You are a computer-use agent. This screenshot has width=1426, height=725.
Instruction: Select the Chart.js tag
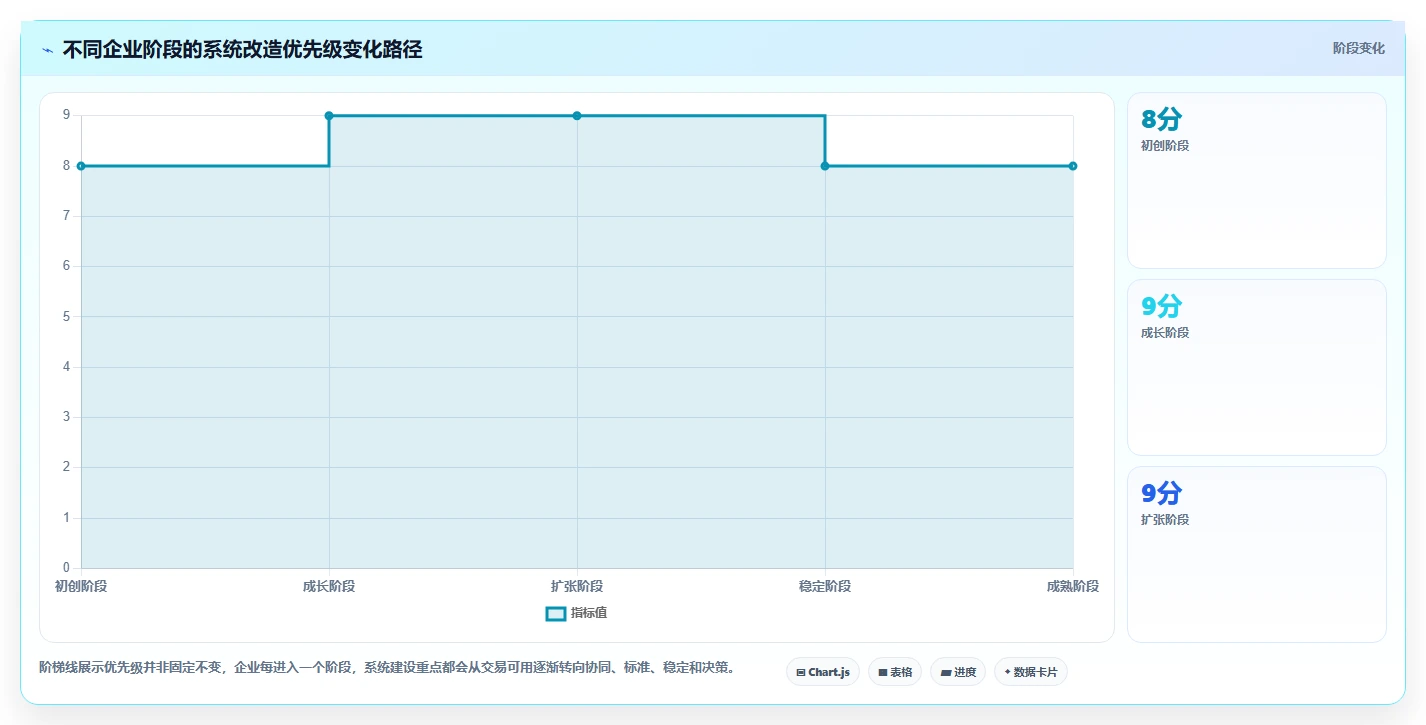click(823, 672)
